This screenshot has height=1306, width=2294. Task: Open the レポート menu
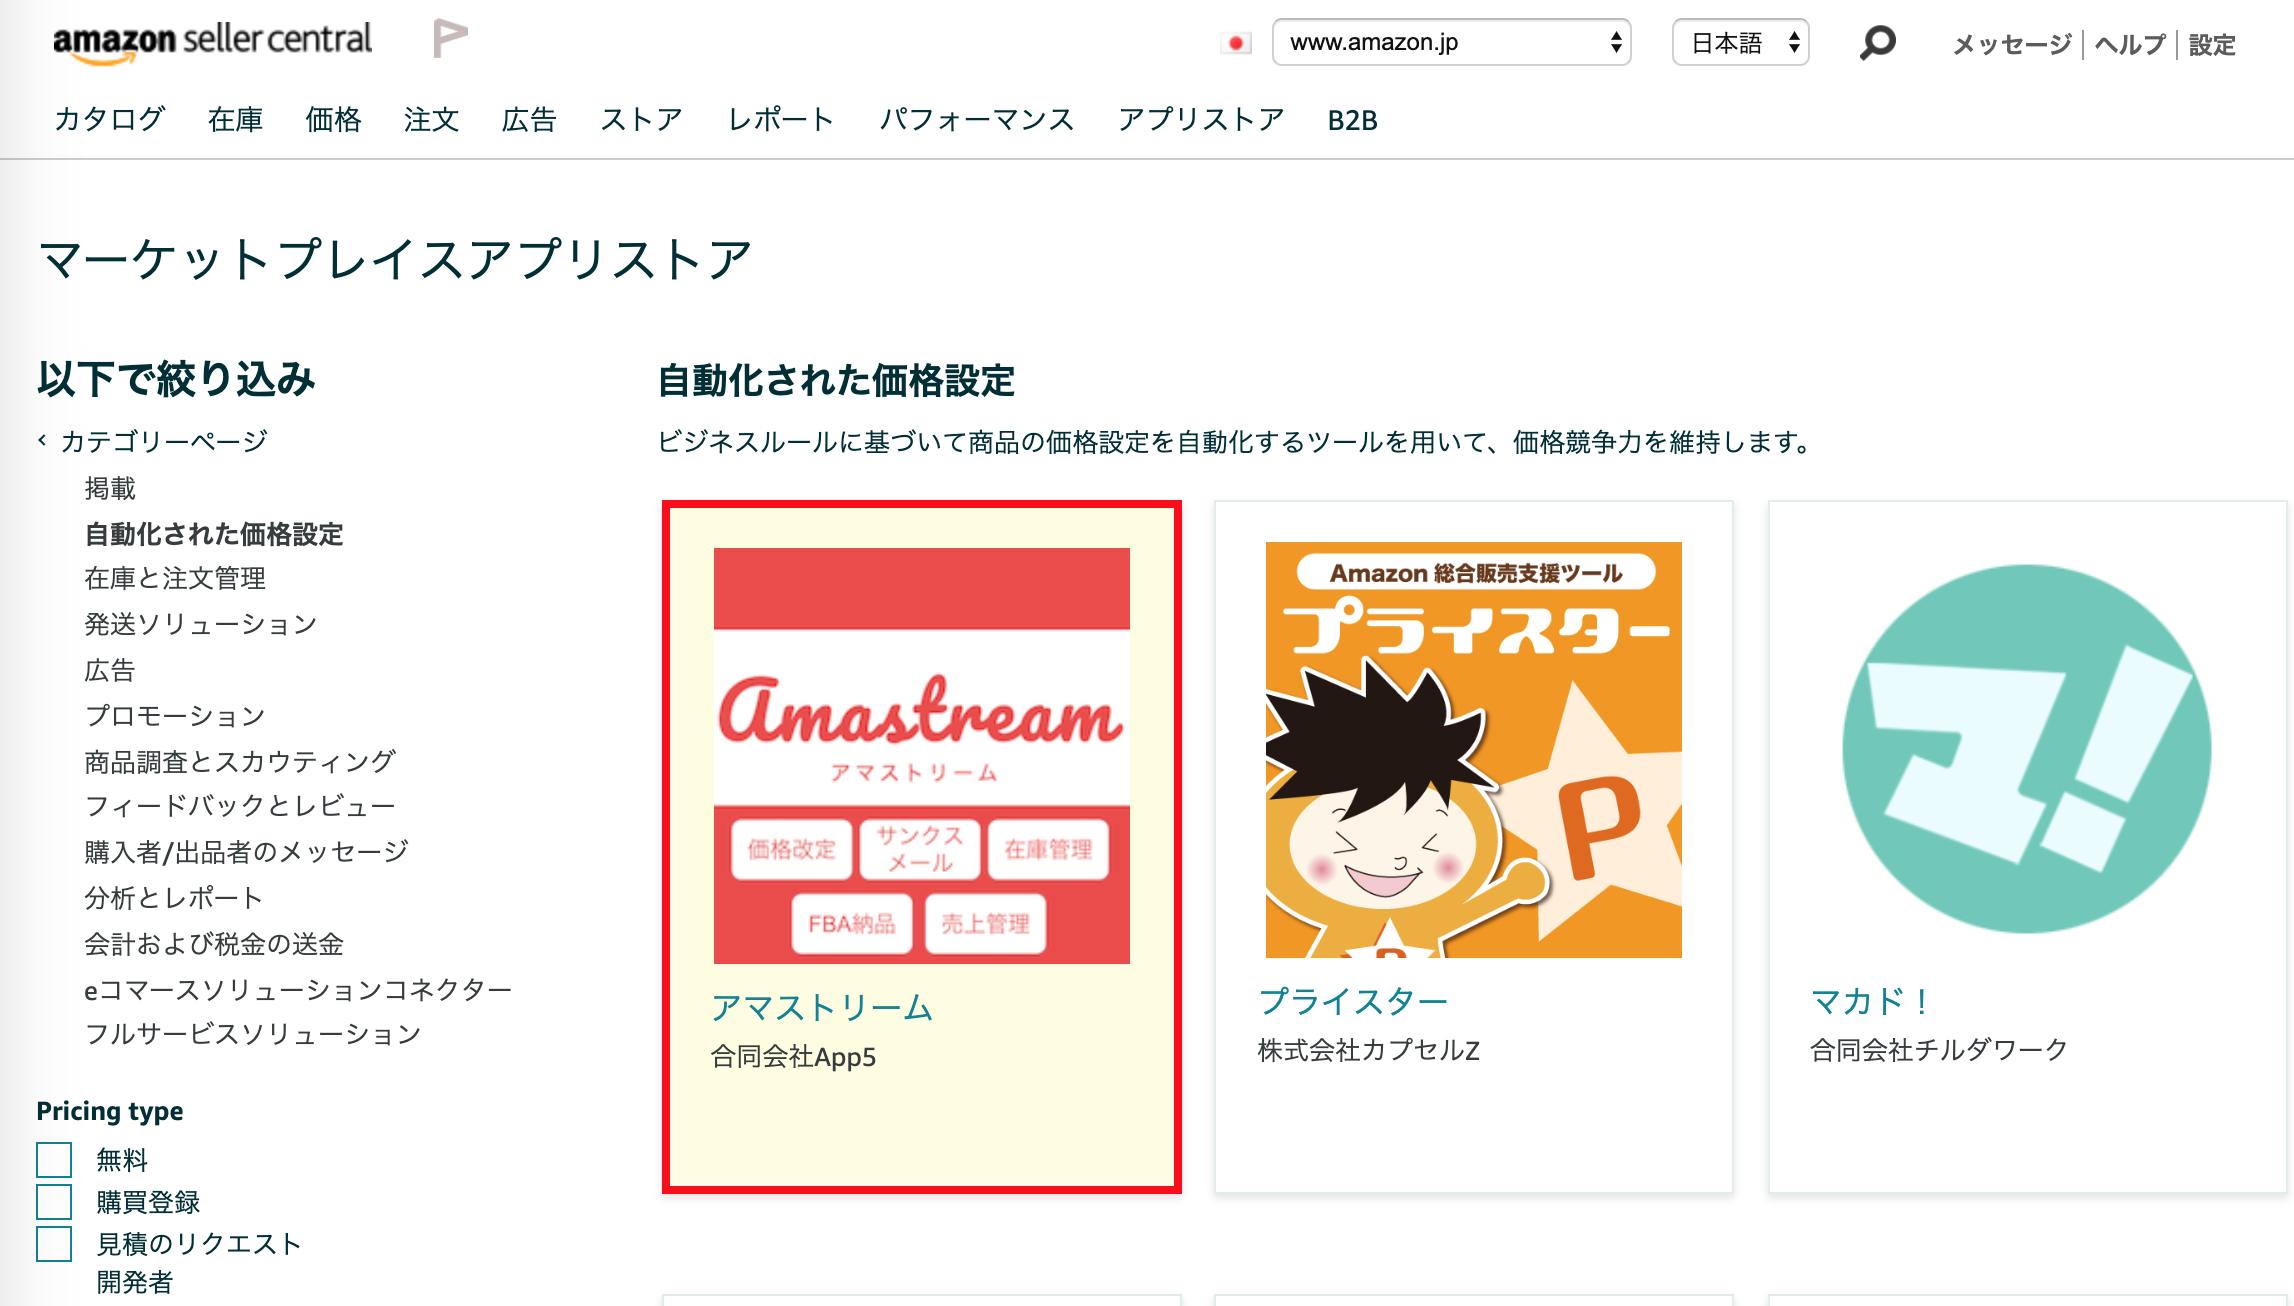(780, 119)
